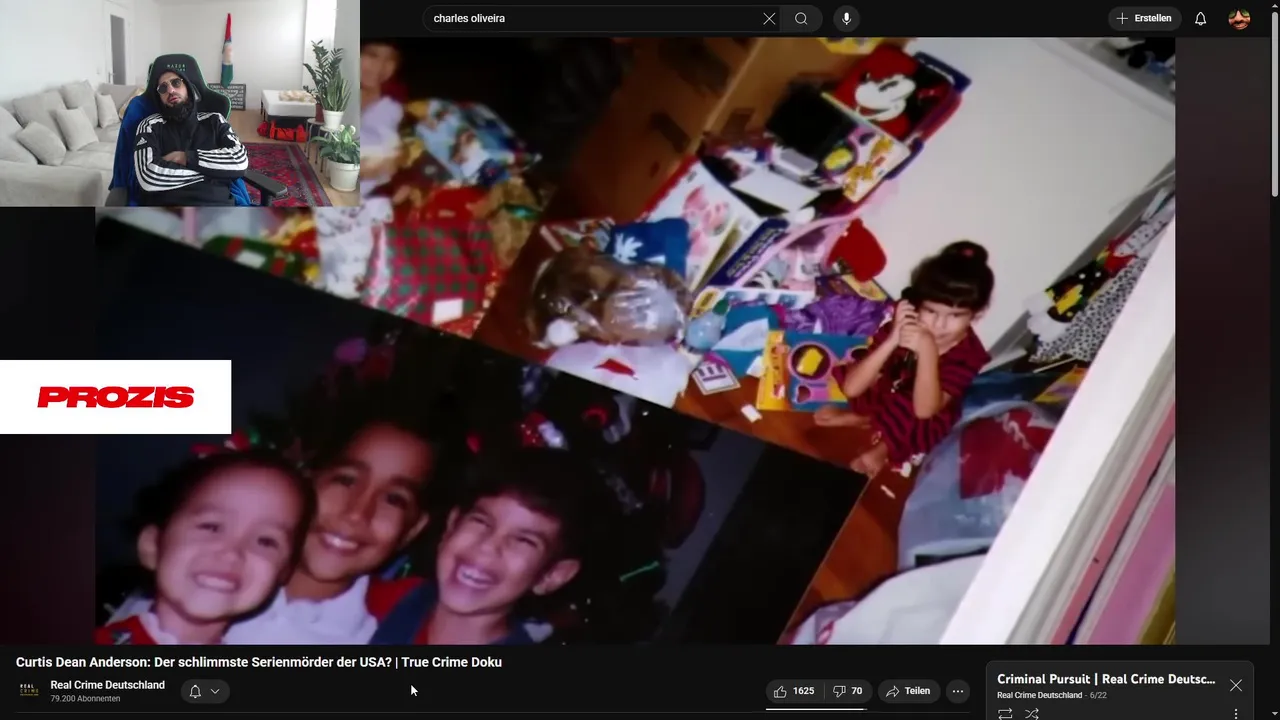Viewport: 1280px width, 720px height.
Task: Share the video via Teilen
Action: point(909,691)
